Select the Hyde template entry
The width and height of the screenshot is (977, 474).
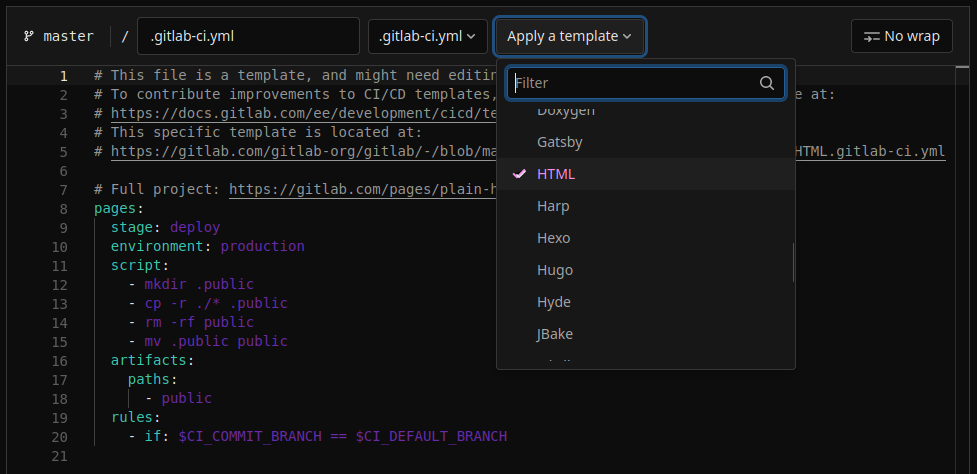tap(553, 302)
